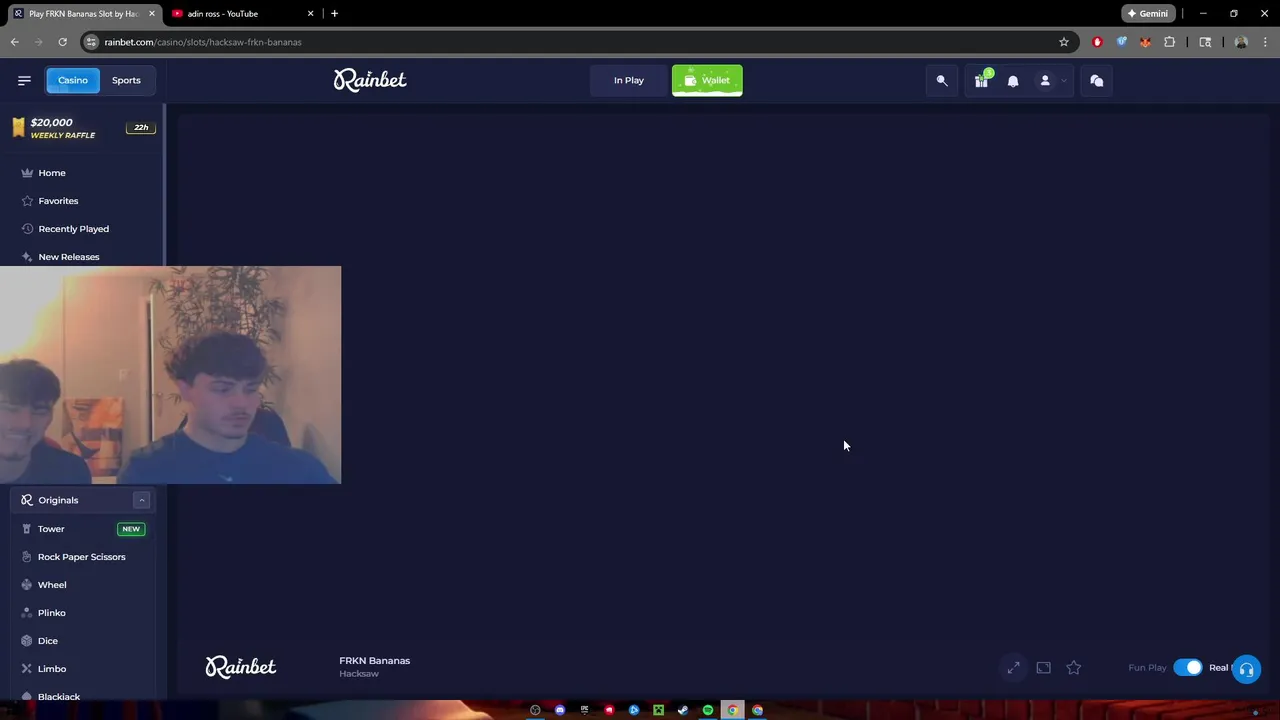The width and height of the screenshot is (1280, 720).
Task: Open the site search magnifier
Action: pyautogui.click(x=942, y=80)
